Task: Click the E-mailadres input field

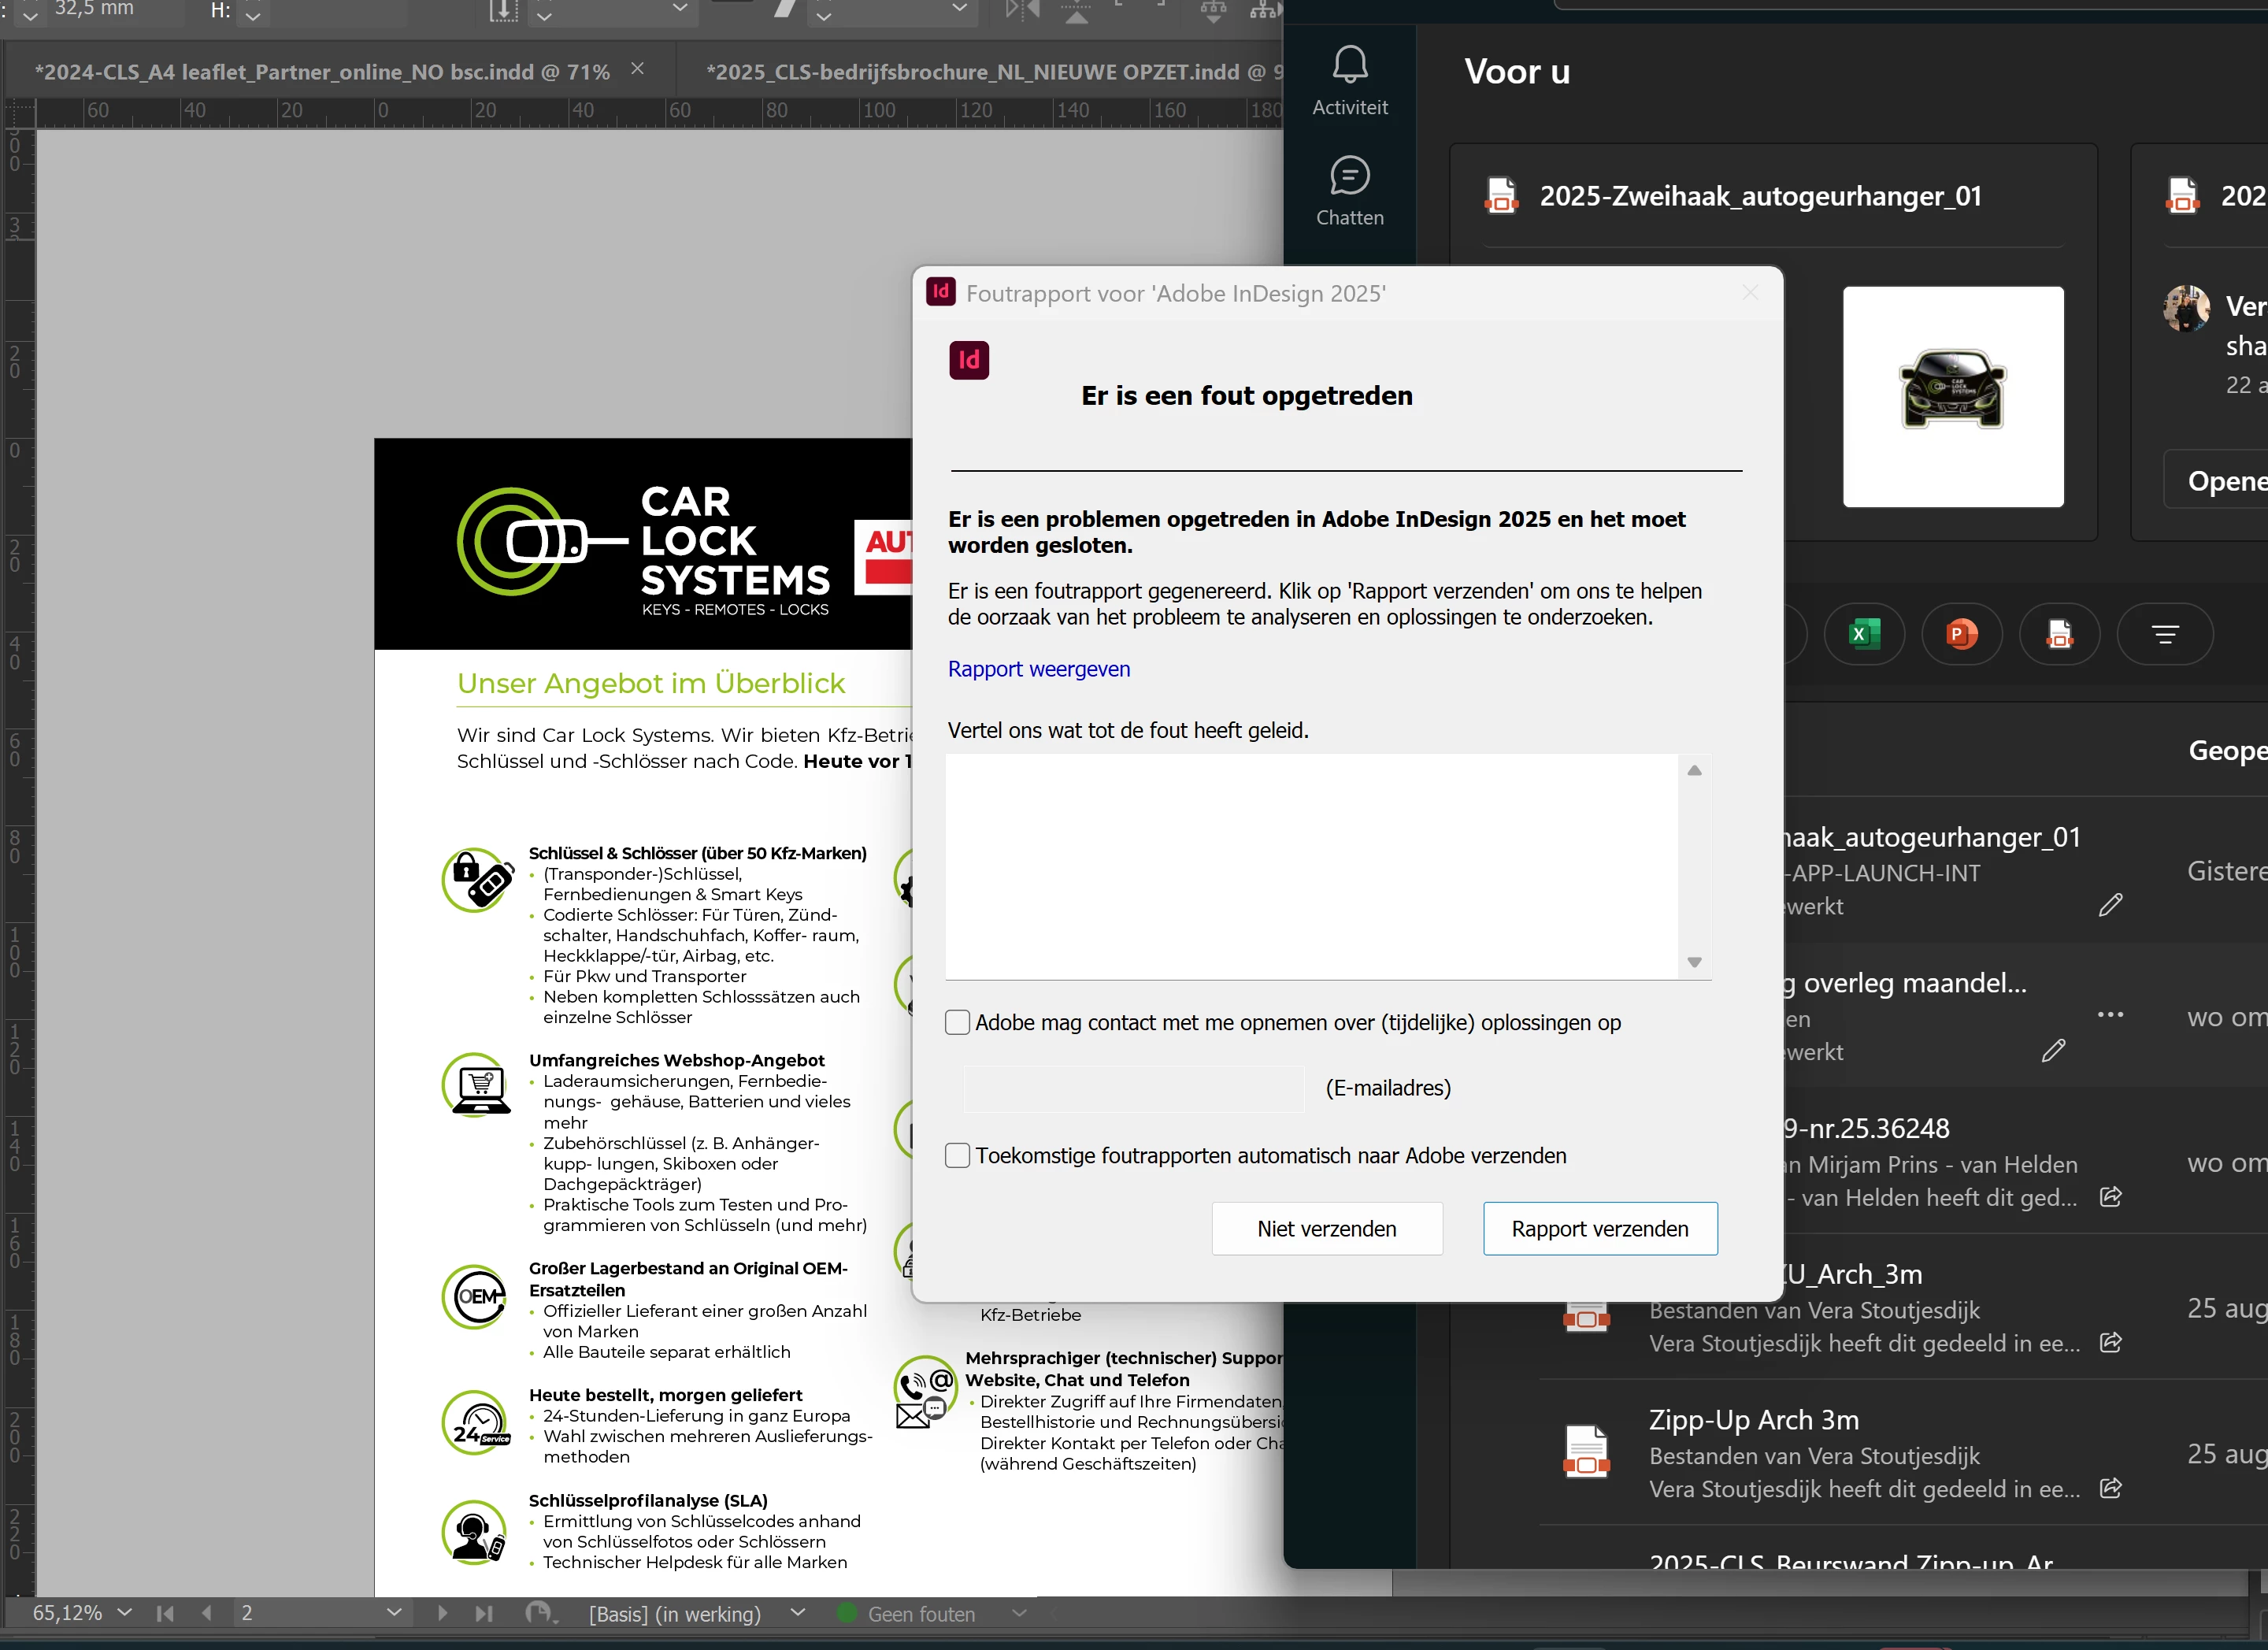Action: (1133, 1088)
